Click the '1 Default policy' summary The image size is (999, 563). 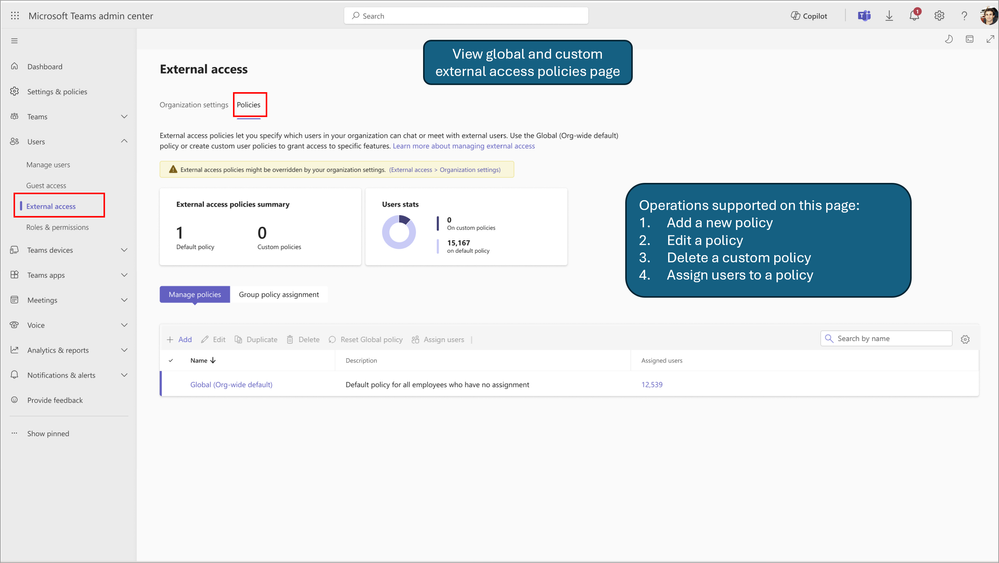pos(195,237)
